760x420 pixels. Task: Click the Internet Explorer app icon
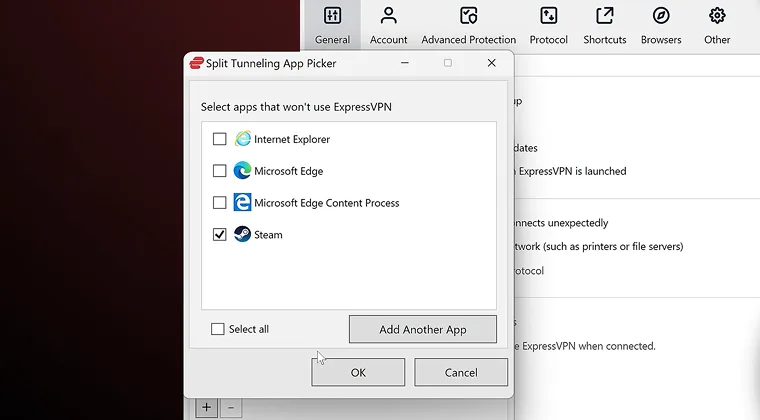click(242, 139)
